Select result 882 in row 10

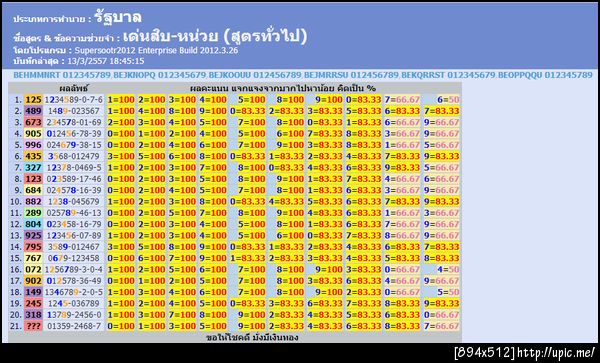click(x=33, y=201)
